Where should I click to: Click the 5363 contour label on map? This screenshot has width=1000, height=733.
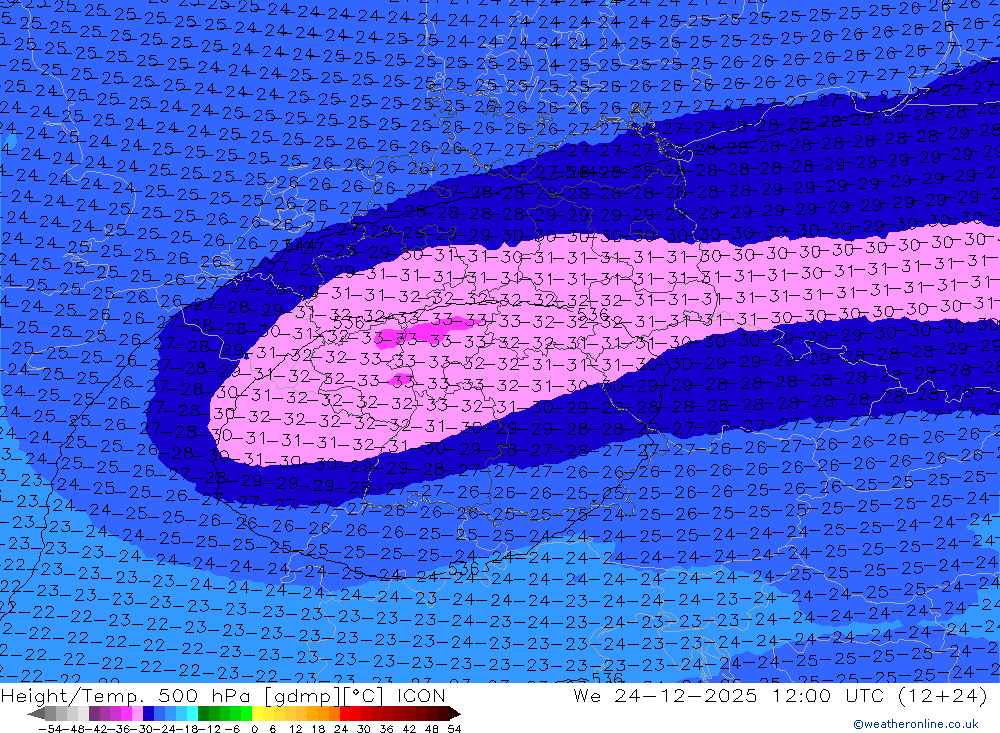coord(469,567)
